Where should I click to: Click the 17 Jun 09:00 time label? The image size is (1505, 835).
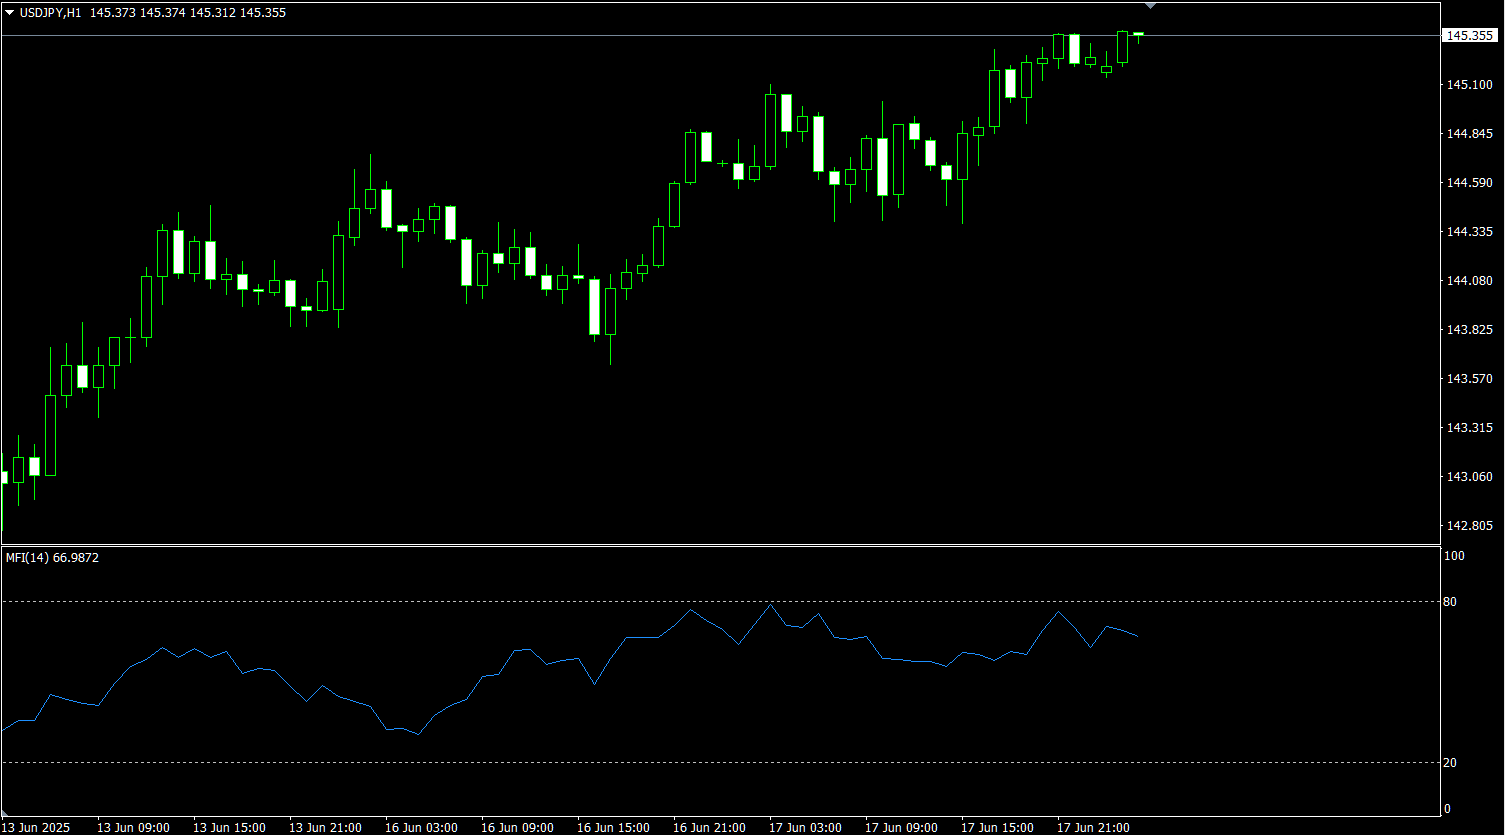(901, 828)
